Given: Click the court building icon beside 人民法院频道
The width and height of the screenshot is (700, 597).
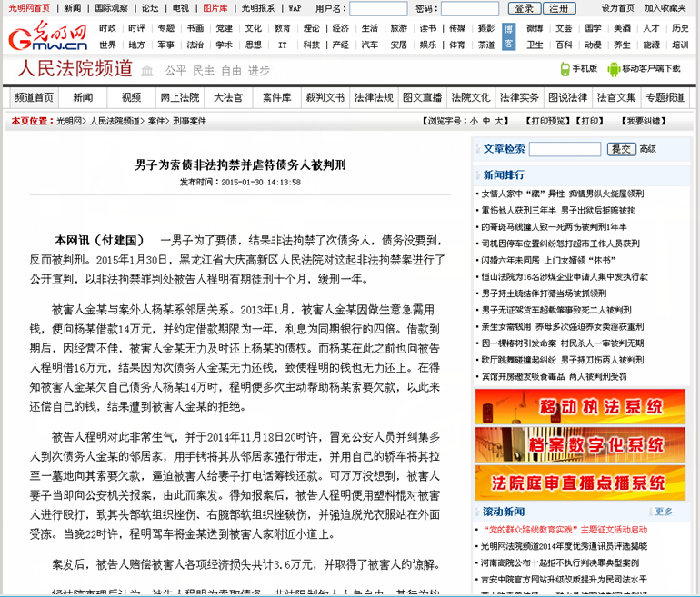Looking at the screenshot, I should point(147,70).
